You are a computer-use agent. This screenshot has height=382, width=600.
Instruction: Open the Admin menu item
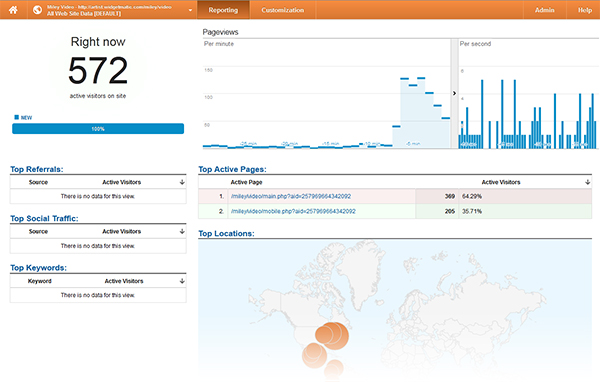[545, 10]
